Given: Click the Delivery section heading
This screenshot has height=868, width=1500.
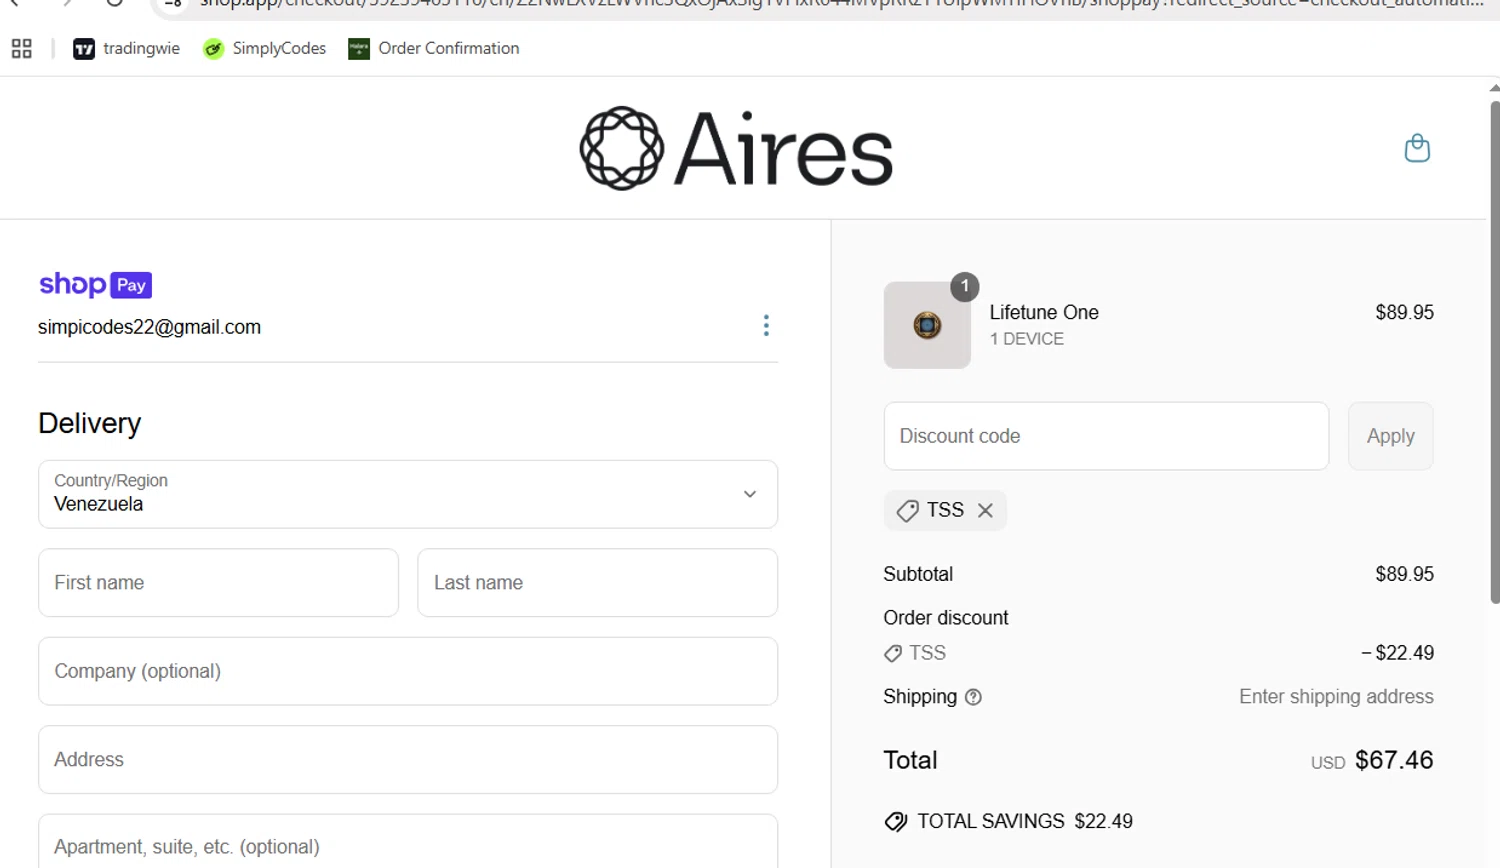Looking at the screenshot, I should pyautogui.click(x=90, y=423).
